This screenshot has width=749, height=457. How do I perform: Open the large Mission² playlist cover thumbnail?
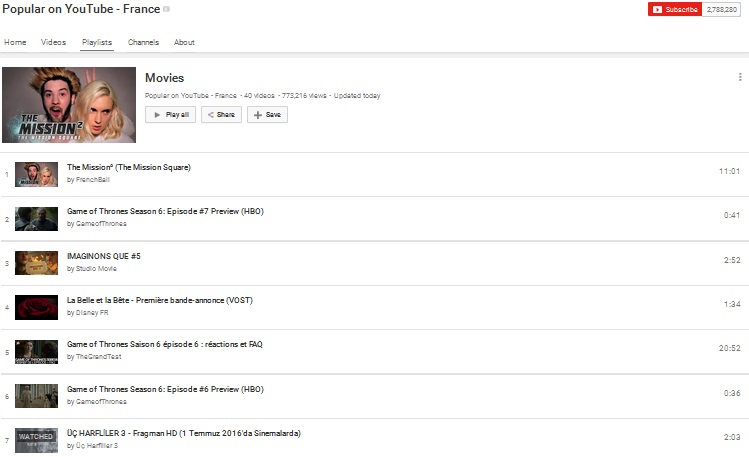[69, 105]
